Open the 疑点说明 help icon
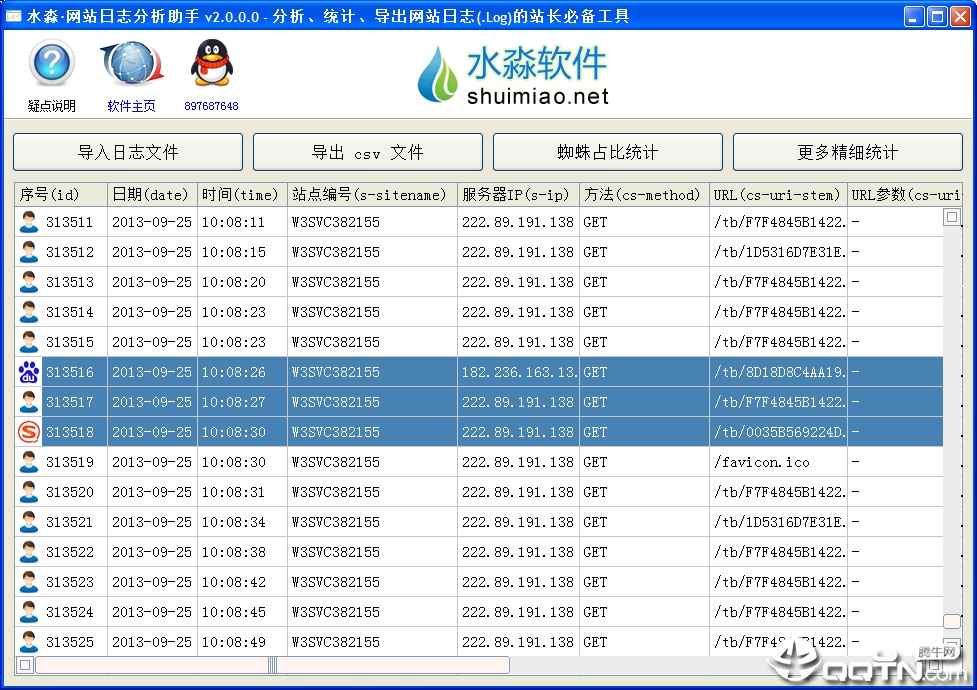The image size is (977, 690). 52,63
